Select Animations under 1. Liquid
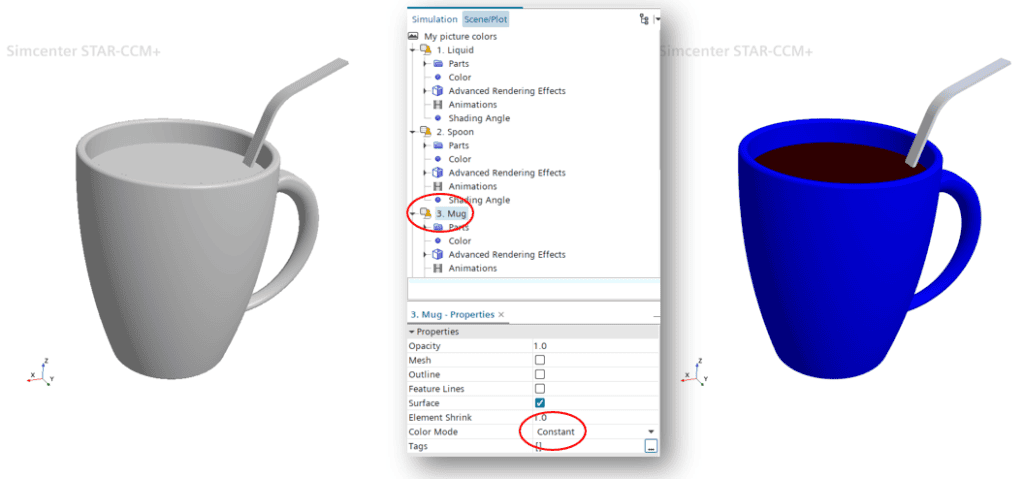 (x=472, y=105)
